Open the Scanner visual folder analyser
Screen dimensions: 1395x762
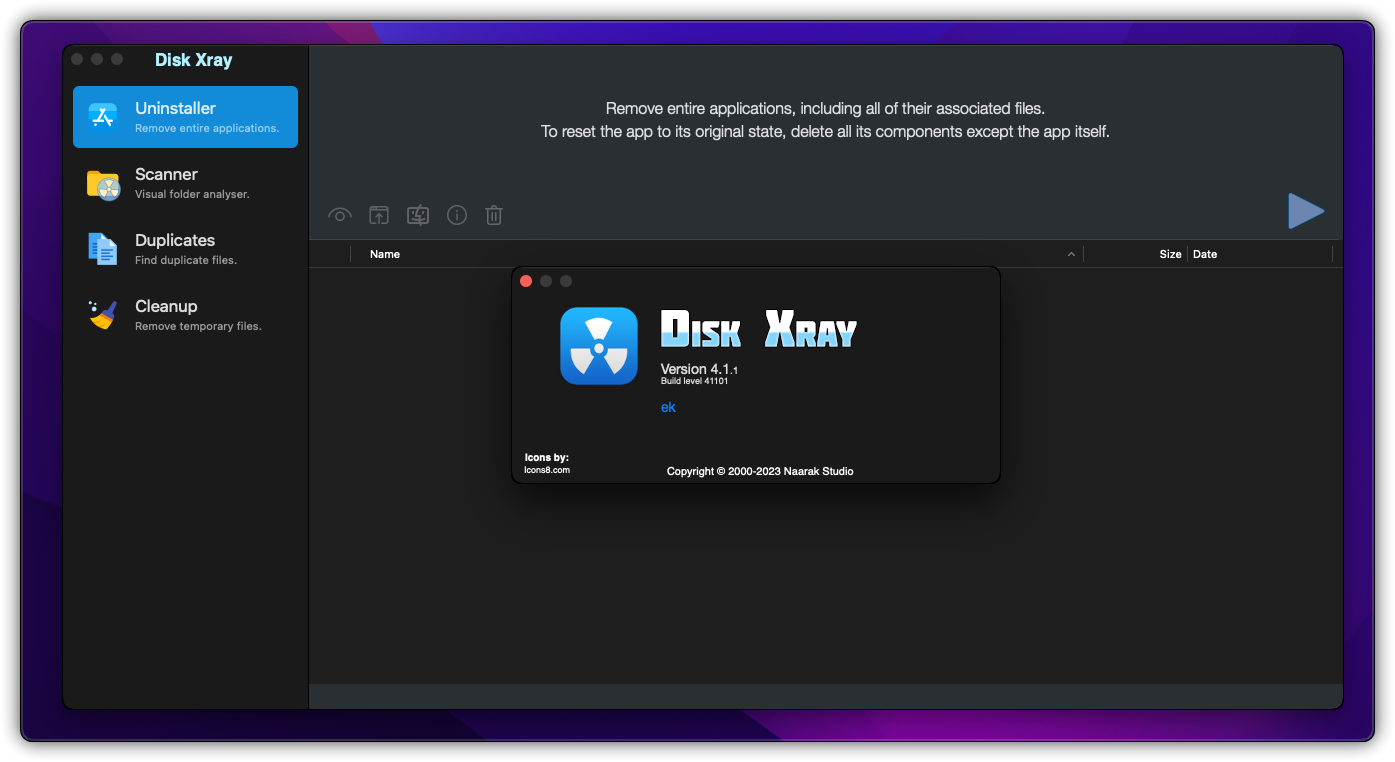pos(185,183)
